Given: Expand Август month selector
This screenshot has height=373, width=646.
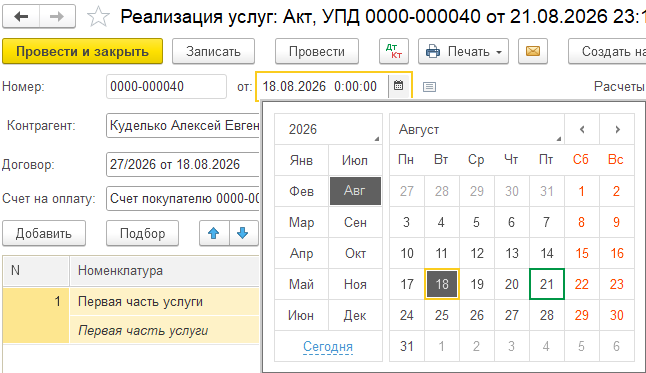Looking at the screenshot, I should coord(477,129).
